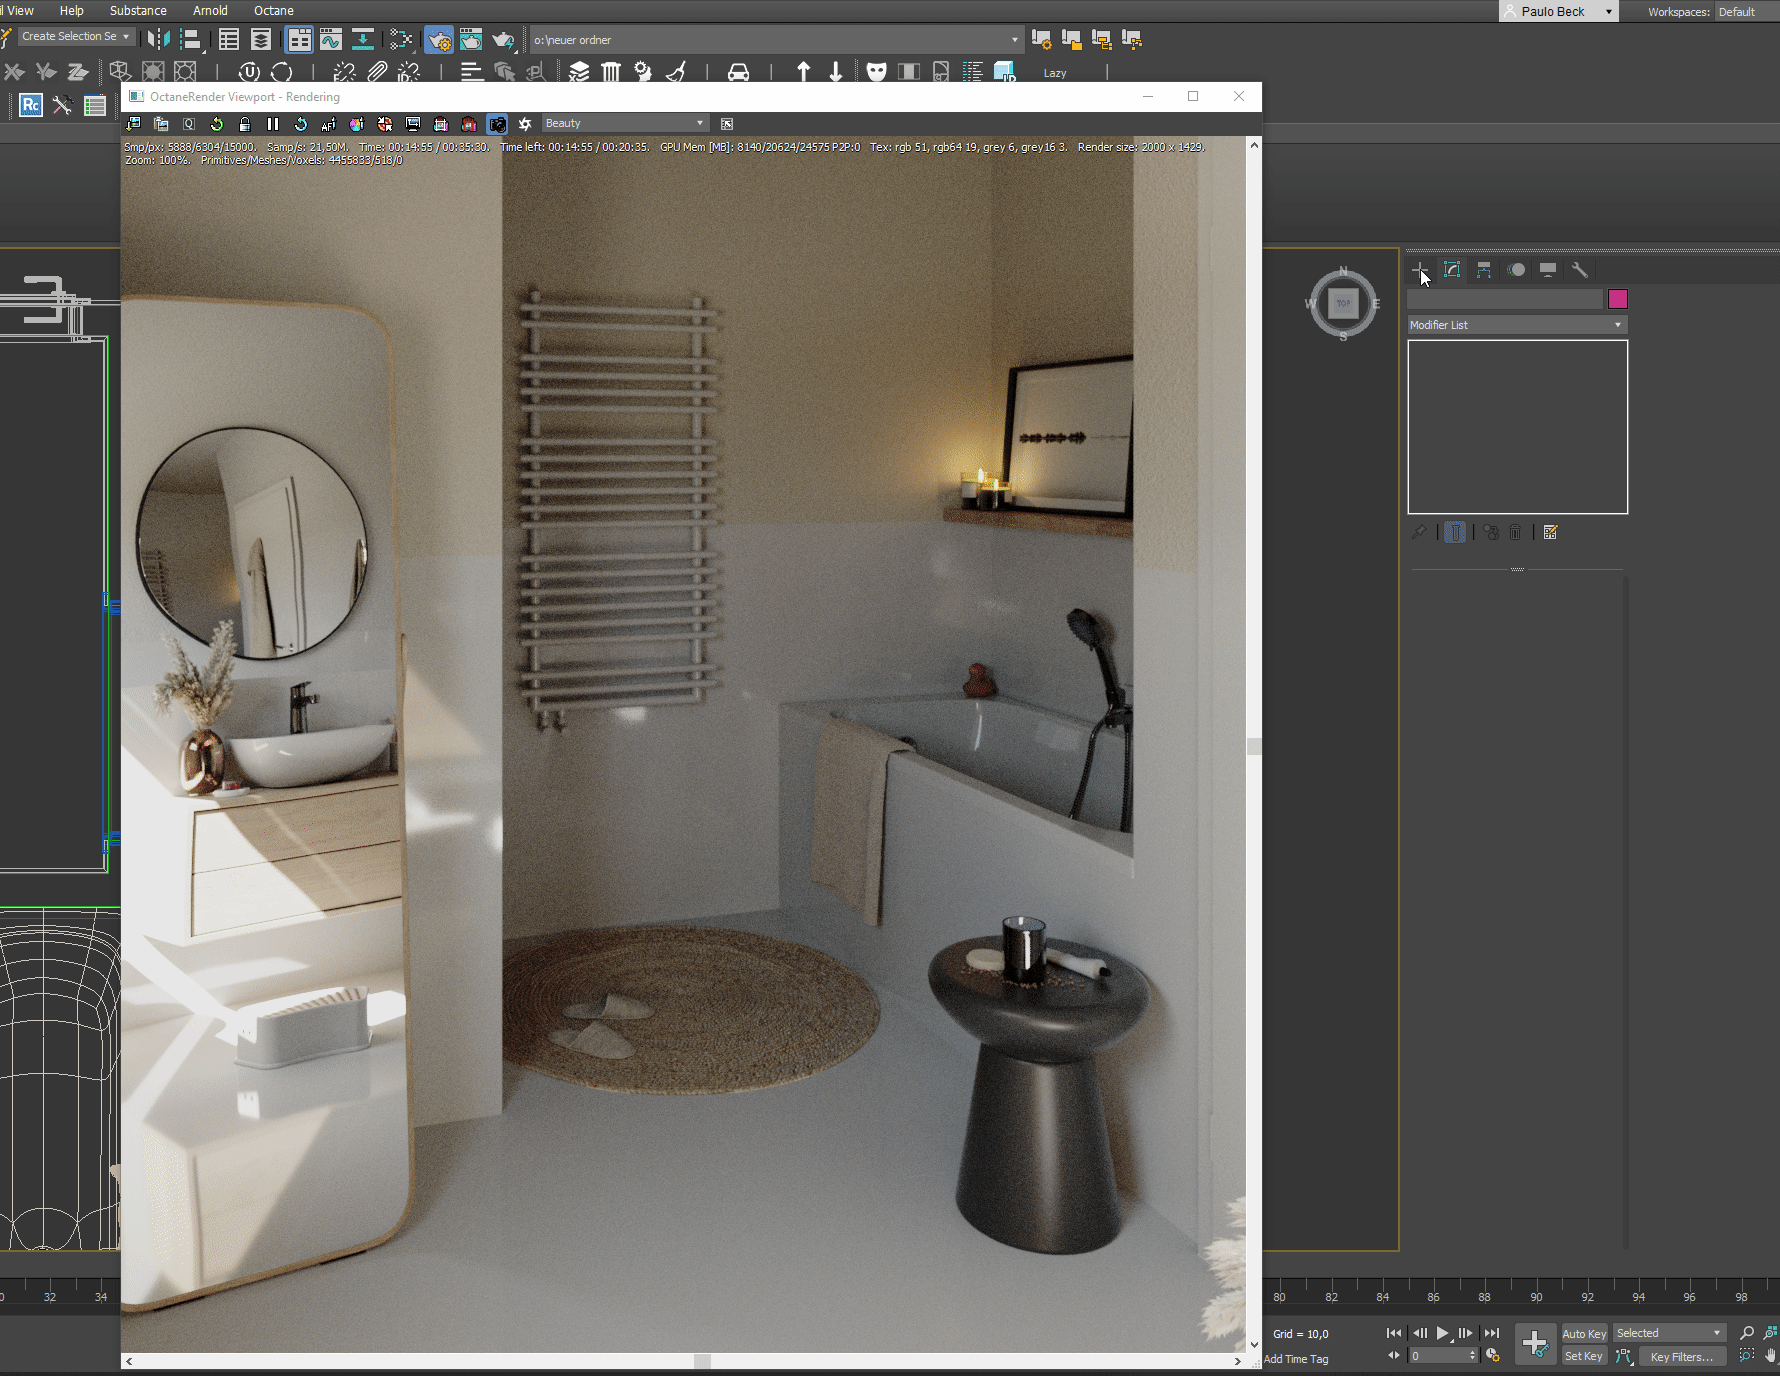
Task: Click the up arrow icon in toolbar
Action: click(803, 71)
